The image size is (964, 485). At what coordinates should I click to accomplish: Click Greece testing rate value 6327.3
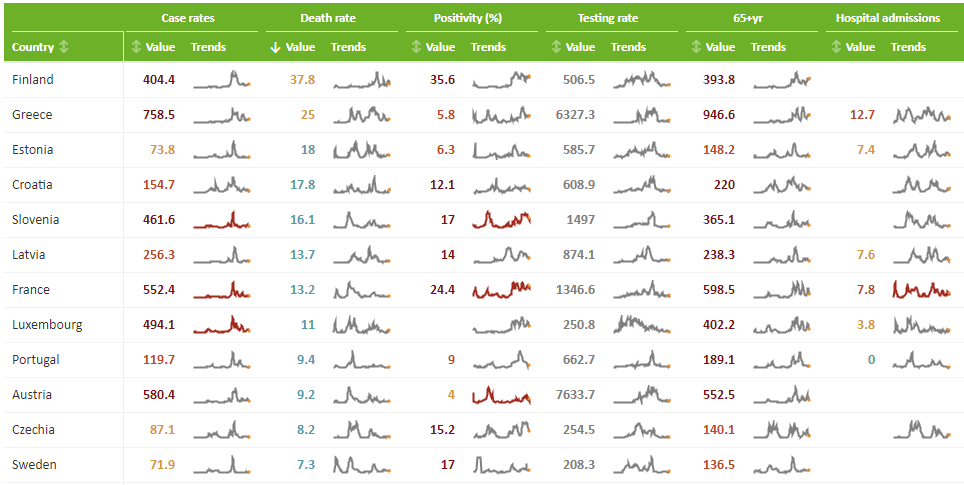pos(575,115)
